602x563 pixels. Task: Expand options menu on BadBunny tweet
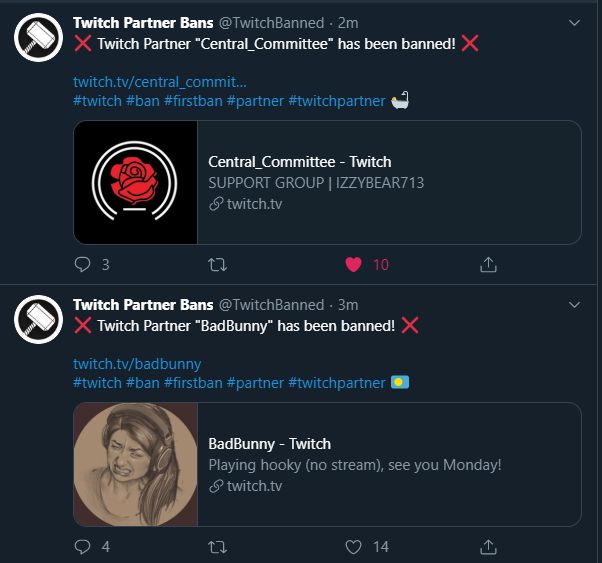pyautogui.click(x=574, y=305)
